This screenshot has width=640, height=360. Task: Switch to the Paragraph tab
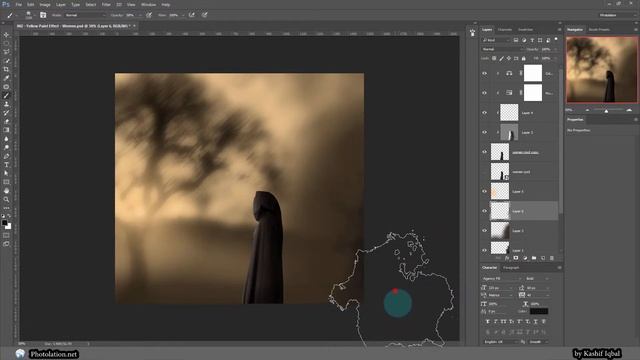click(x=511, y=268)
